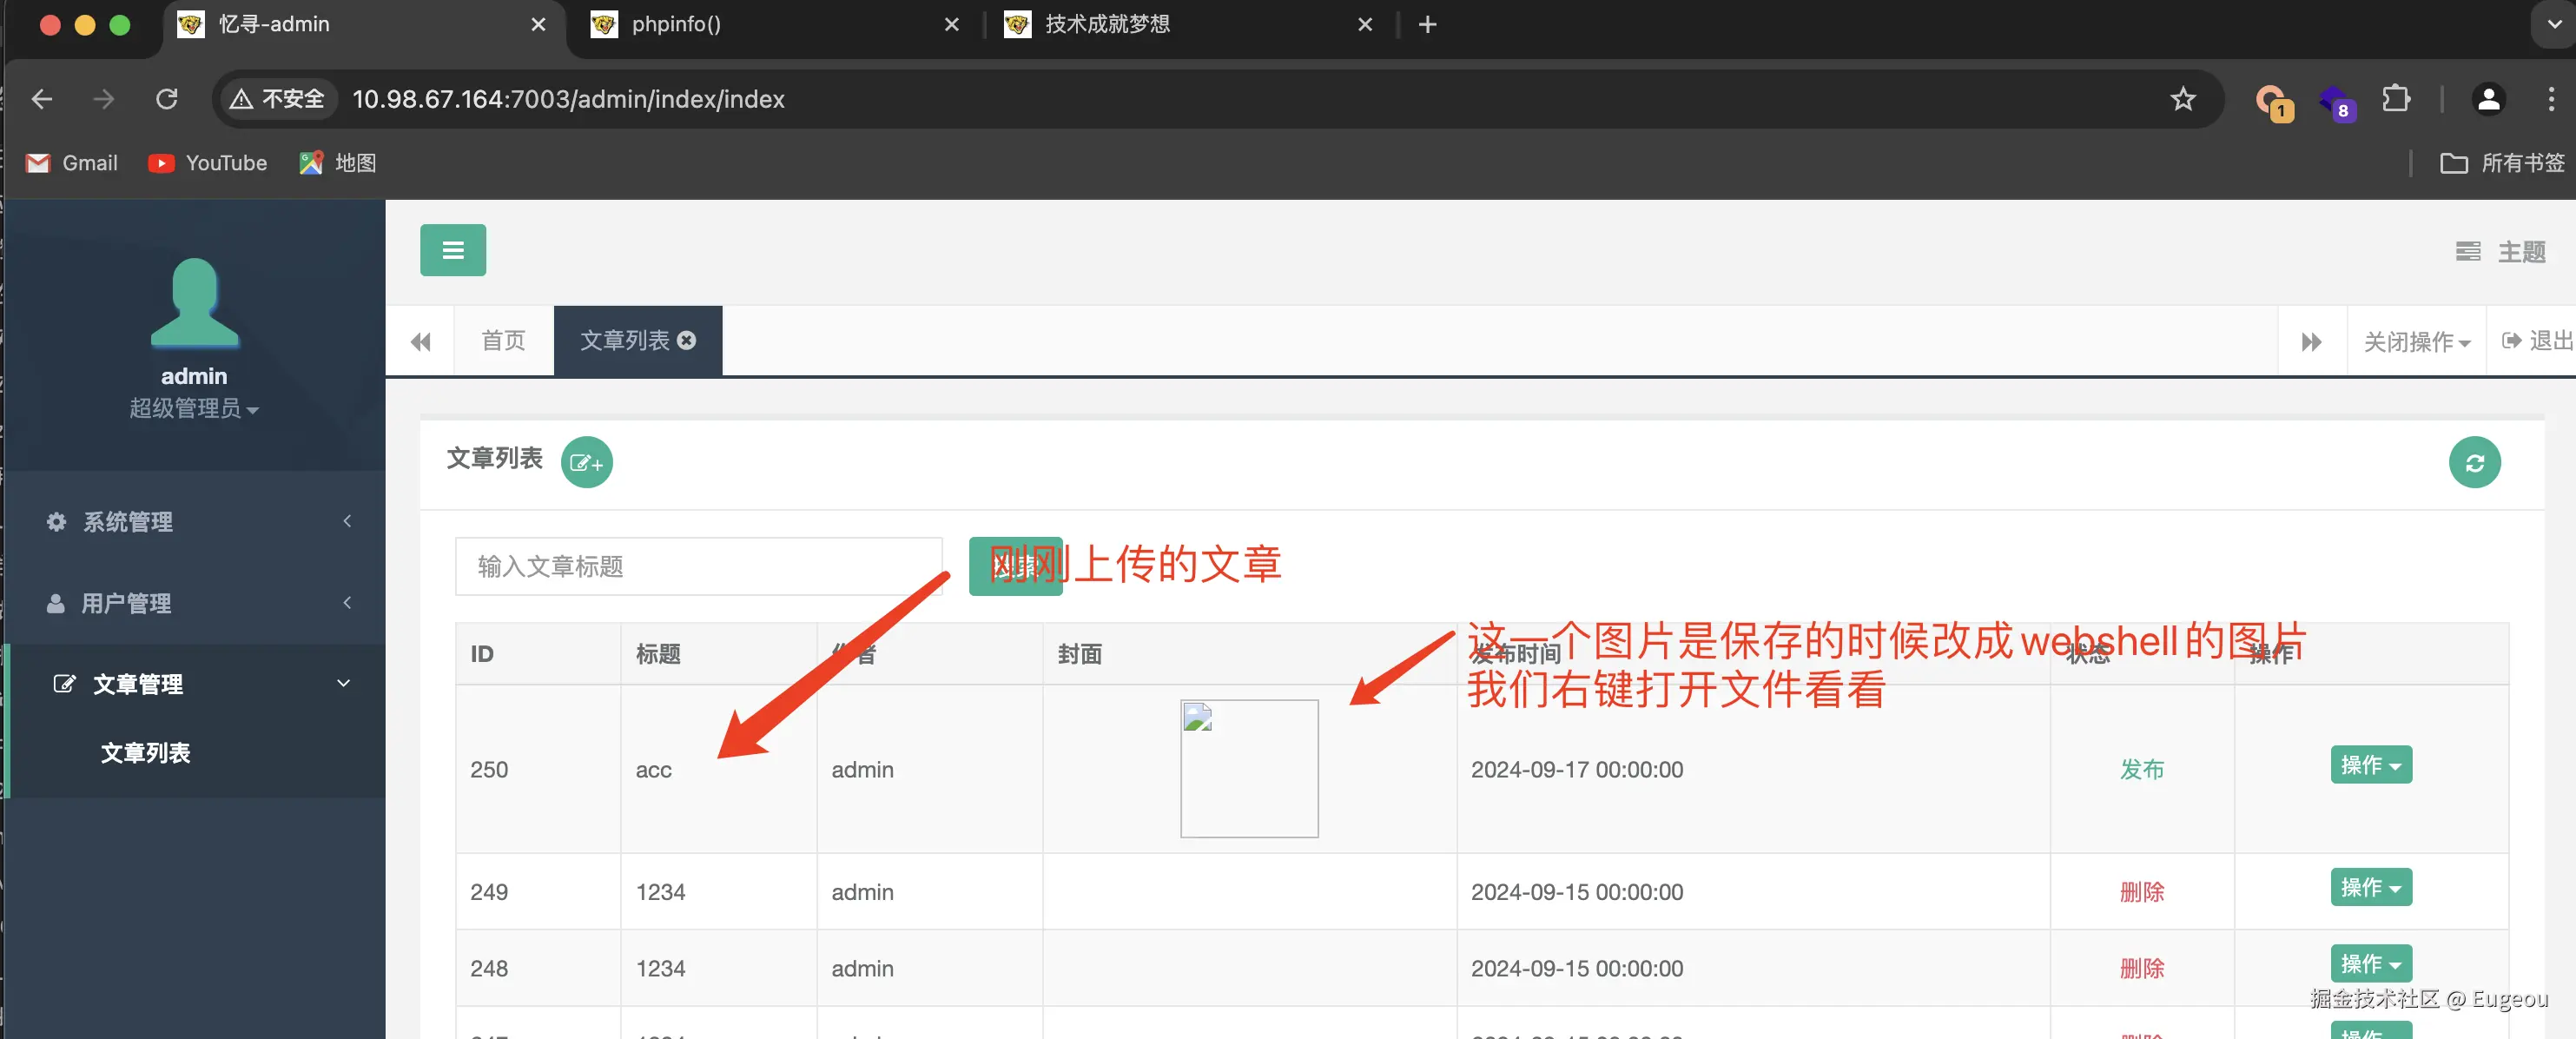The width and height of the screenshot is (2576, 1039).
Task: Open the 超级管理员 user dropdown
Action: pyautogui.click(x=193, y=408)
